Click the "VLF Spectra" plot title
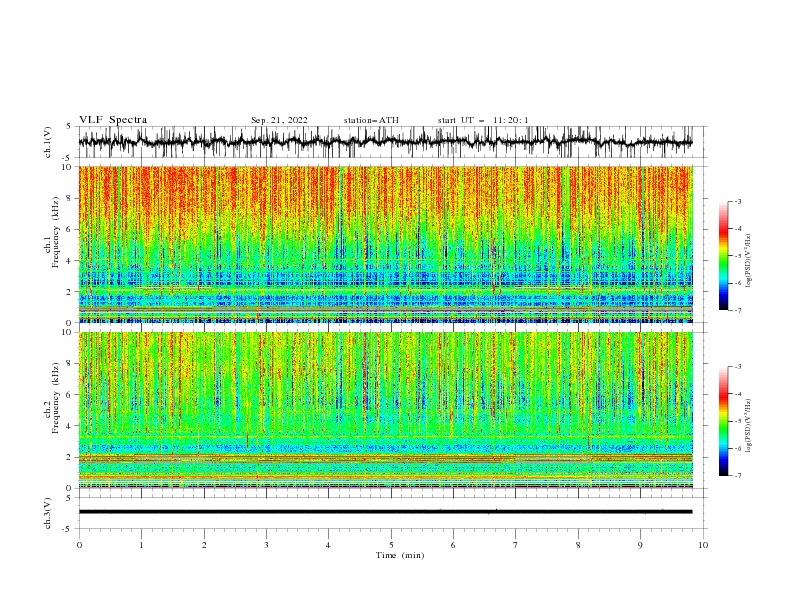This screenshot has width=792, height=612. click(113, 120)
